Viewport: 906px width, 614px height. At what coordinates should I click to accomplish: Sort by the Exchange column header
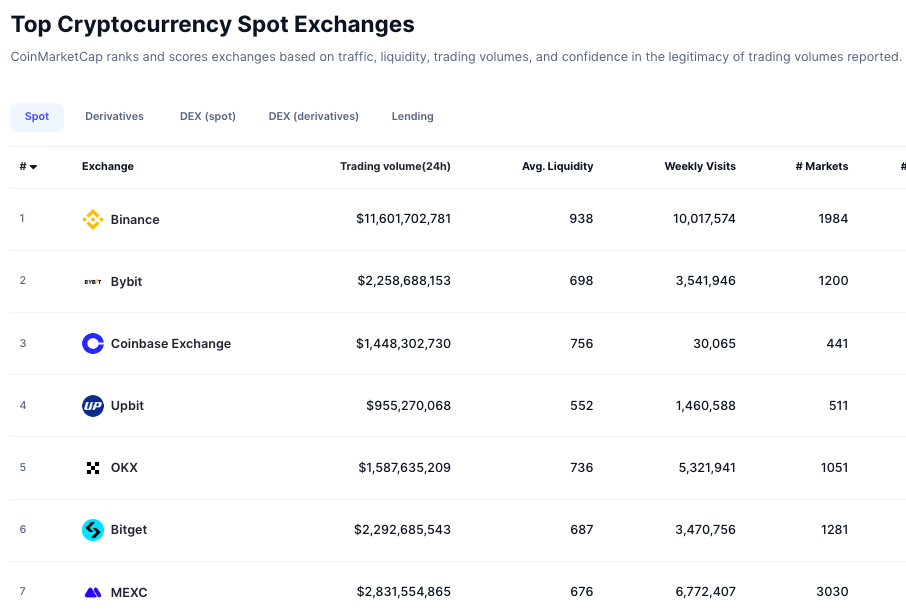pos(108,166)
